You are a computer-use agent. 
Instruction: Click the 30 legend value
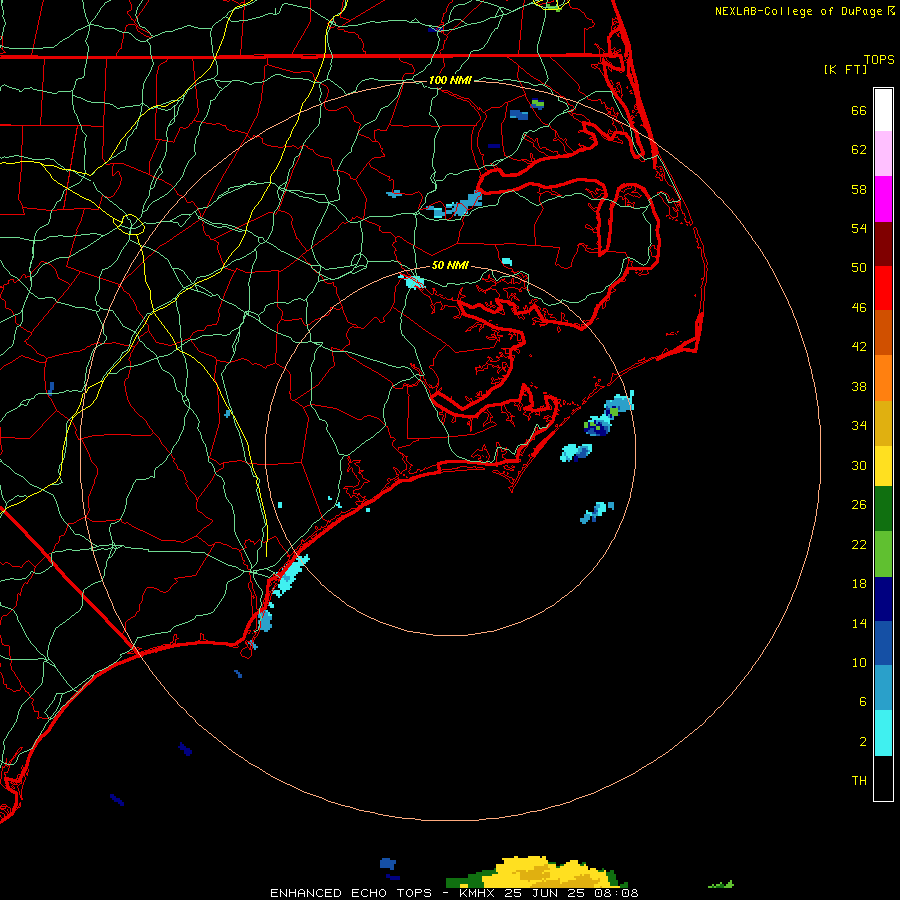pos(859,465)
